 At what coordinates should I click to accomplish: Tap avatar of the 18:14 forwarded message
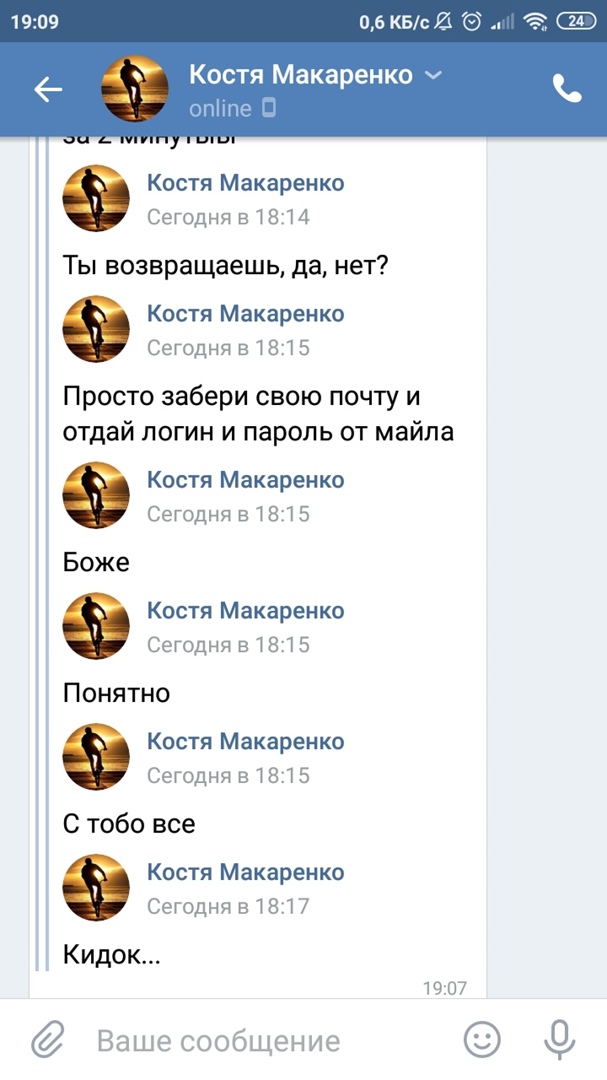pyautogui.click(x=96, y=199)
